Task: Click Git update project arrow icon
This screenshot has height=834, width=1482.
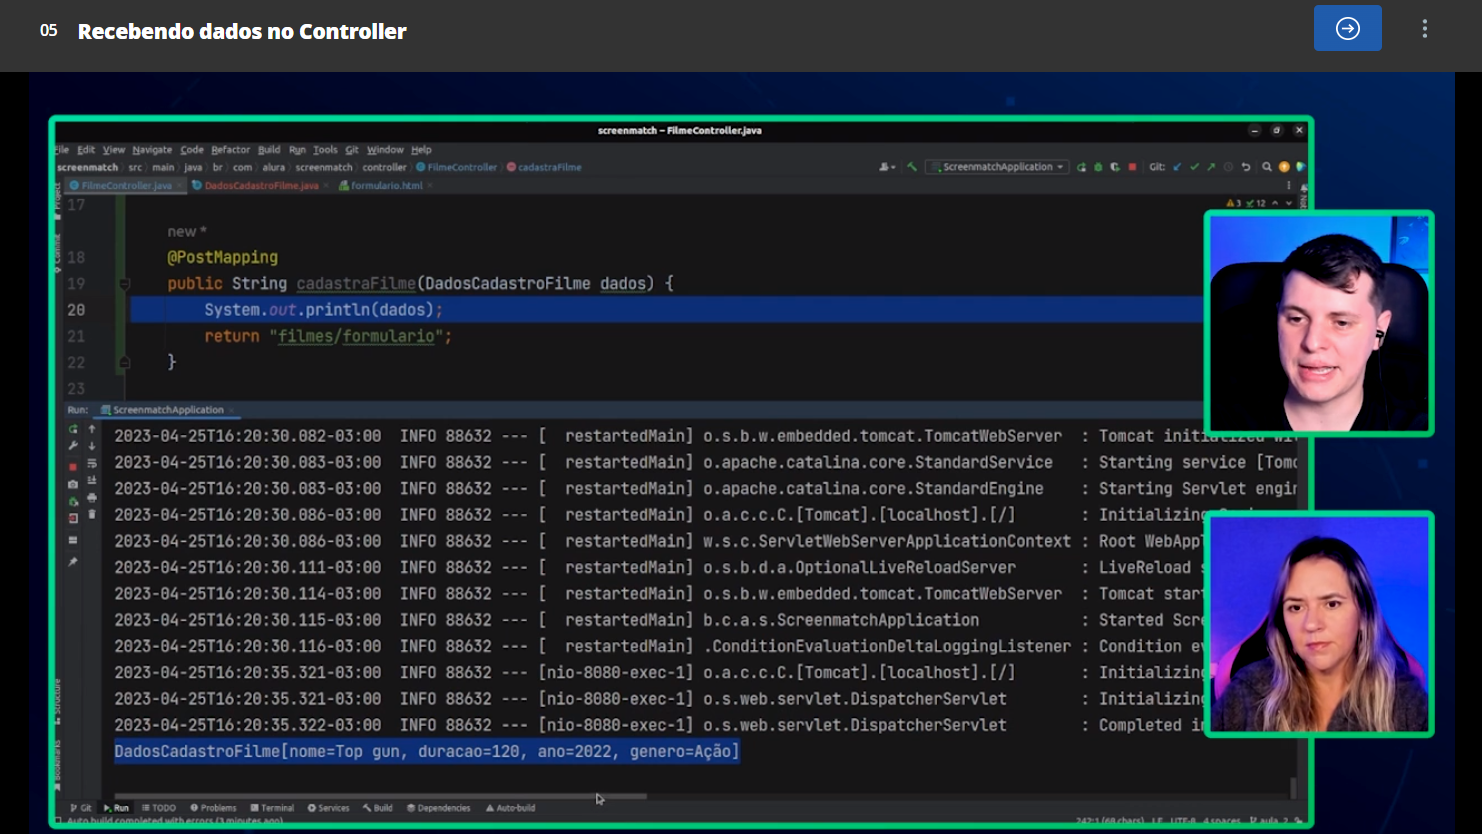Action: [1177, 167]
